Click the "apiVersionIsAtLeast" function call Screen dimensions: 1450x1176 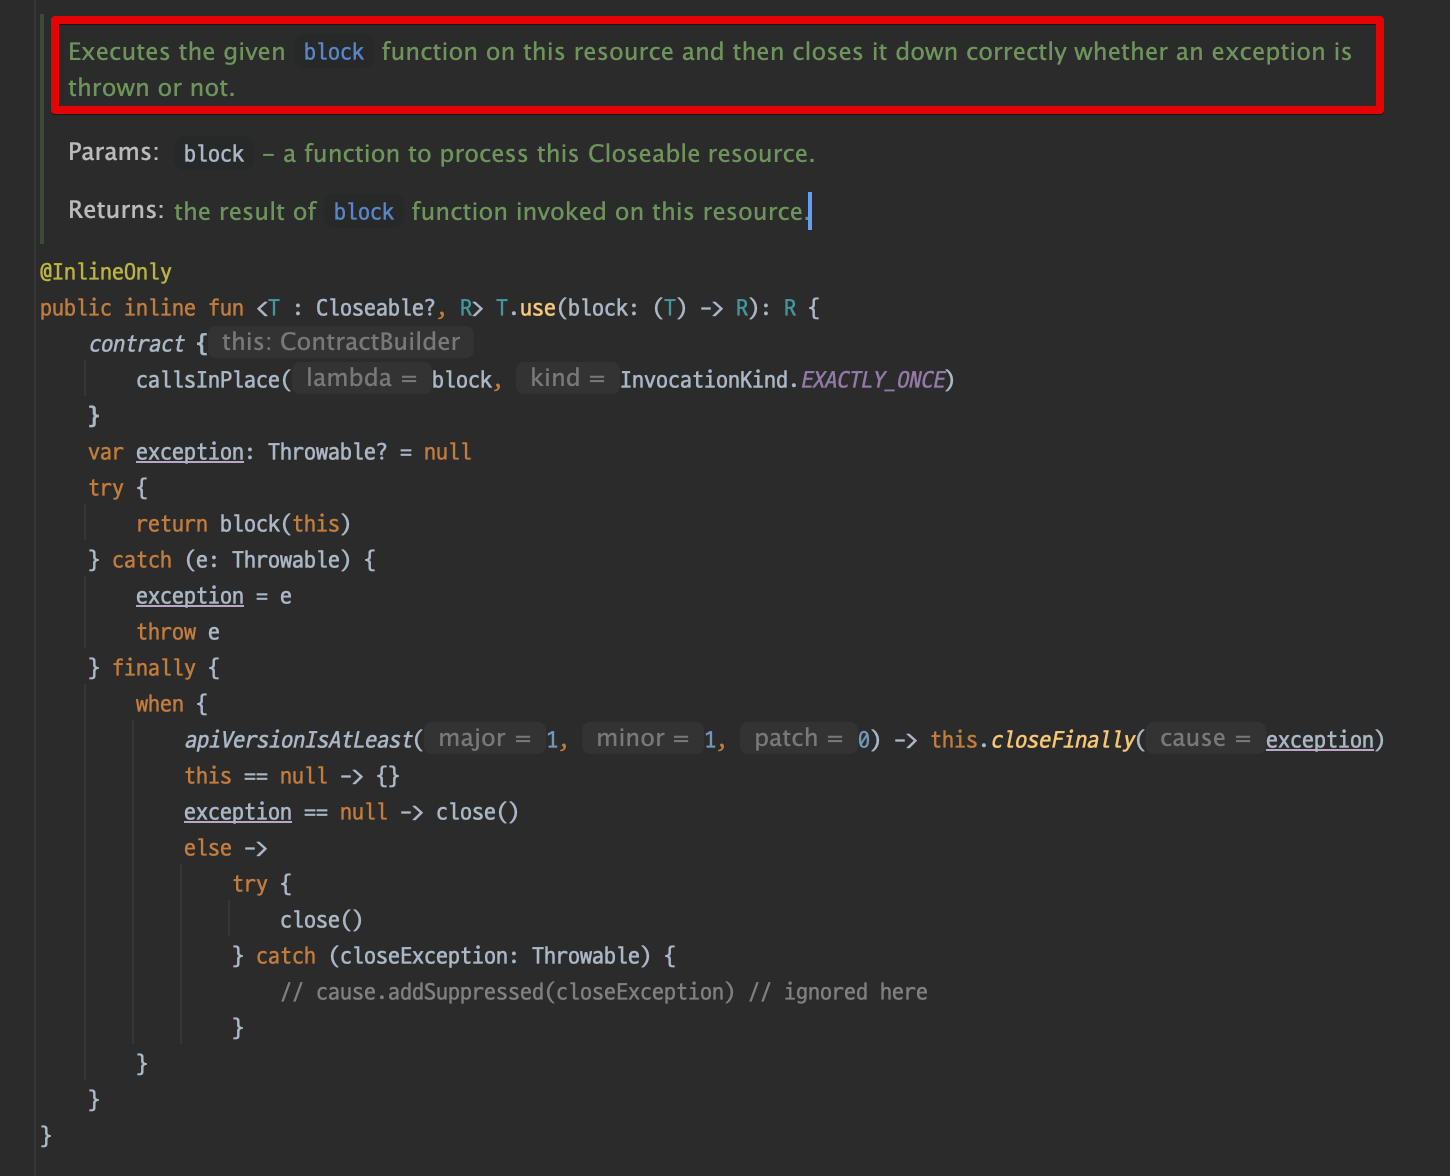[x=298, y=740]
